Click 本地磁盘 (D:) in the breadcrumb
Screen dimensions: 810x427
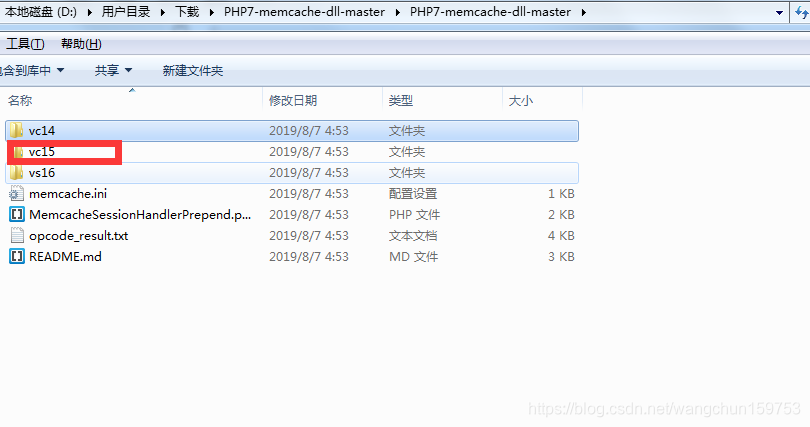[x=41, y=12]
